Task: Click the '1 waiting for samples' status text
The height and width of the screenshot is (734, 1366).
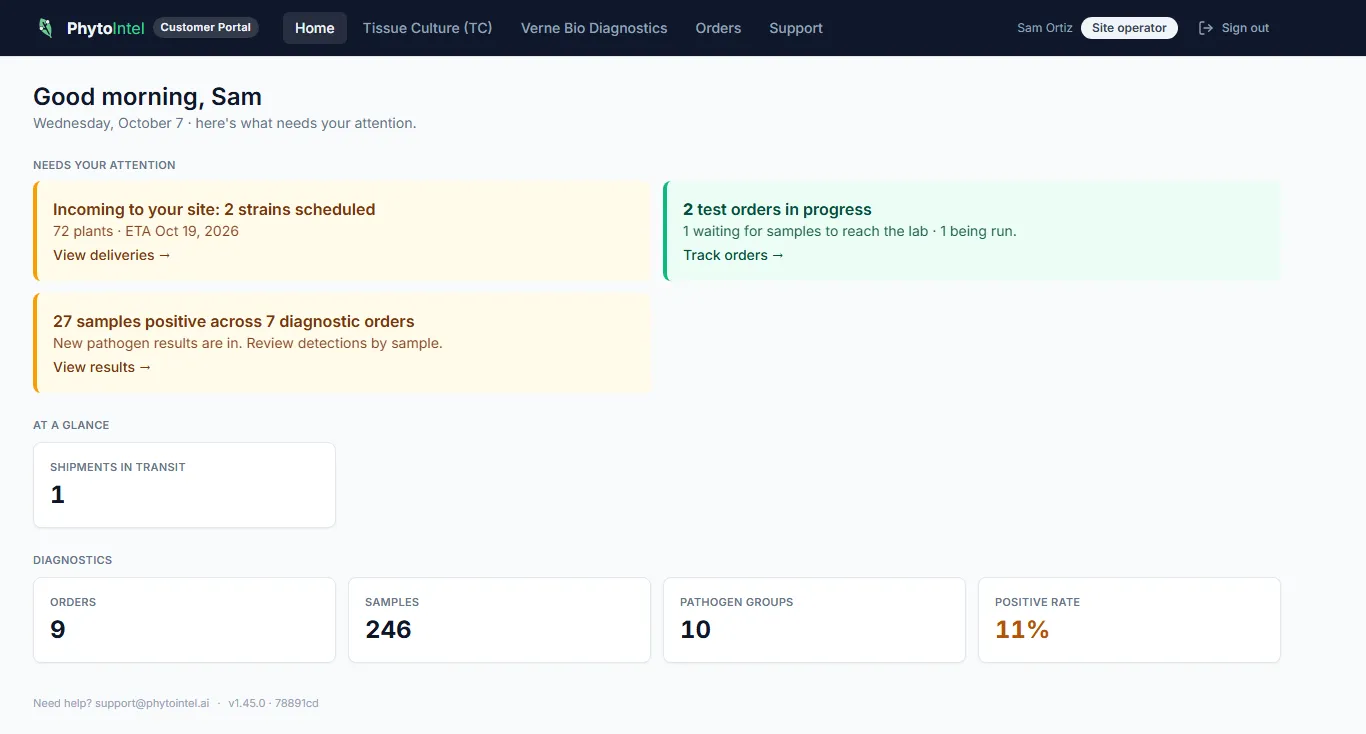Action: click(x=850, y=231)
